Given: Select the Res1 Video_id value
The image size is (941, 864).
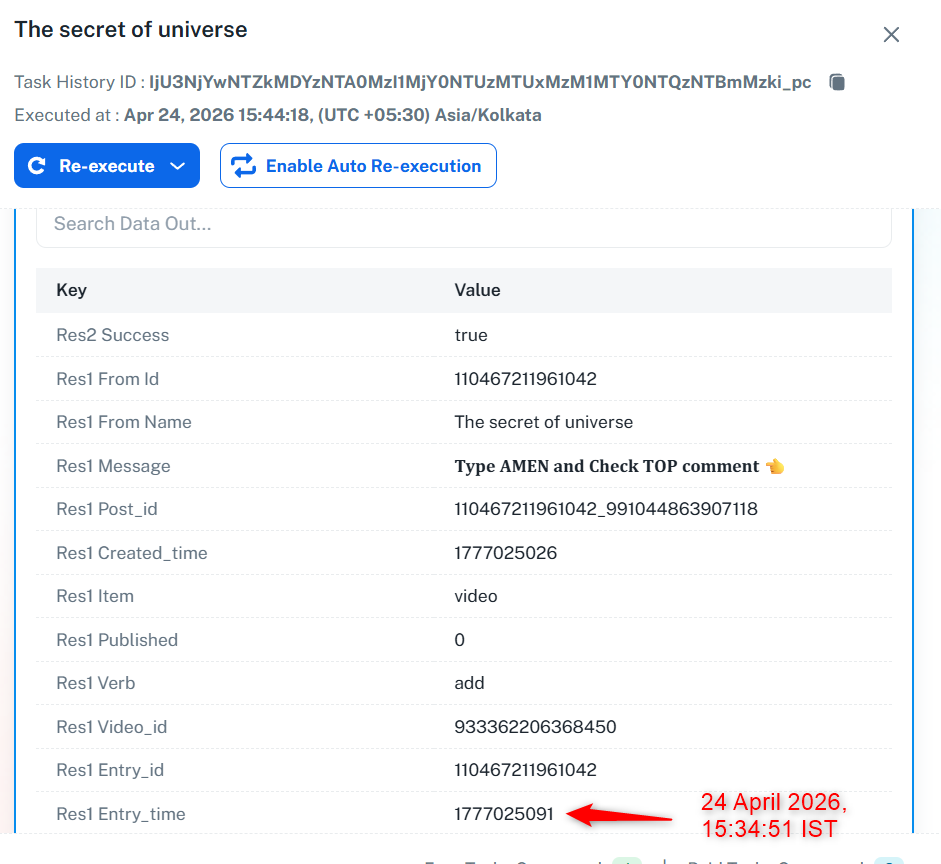Looking at the screenshot, I should click(x=535, y=727).
